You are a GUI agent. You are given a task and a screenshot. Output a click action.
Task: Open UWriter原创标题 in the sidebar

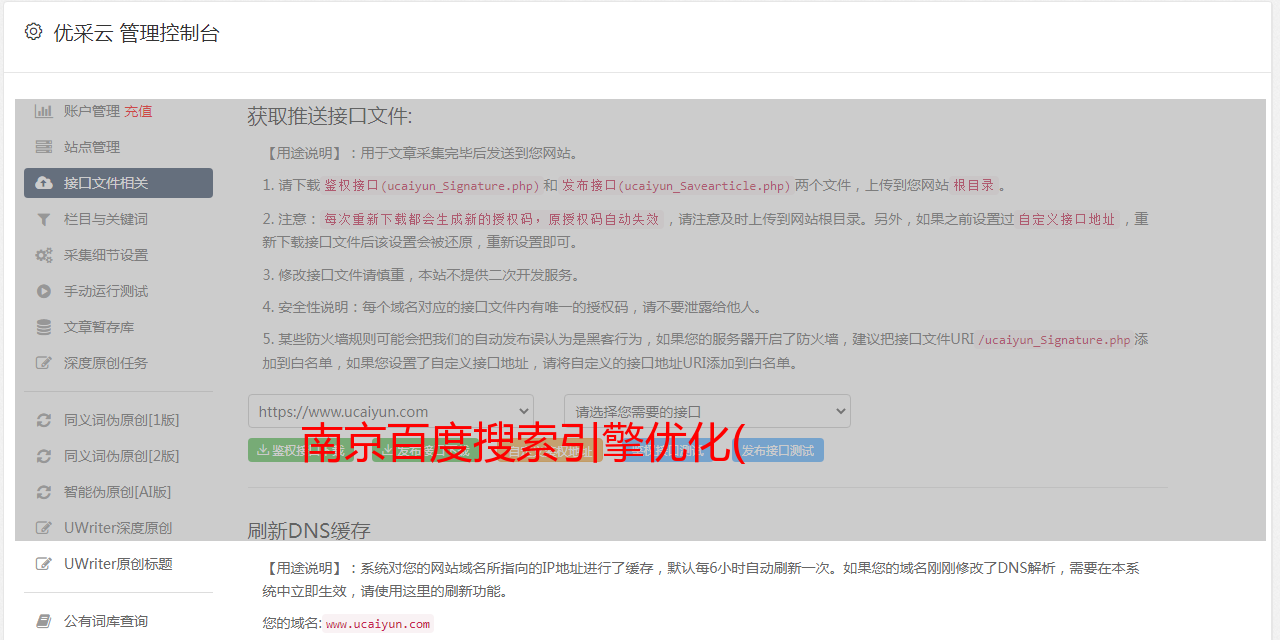118,564
